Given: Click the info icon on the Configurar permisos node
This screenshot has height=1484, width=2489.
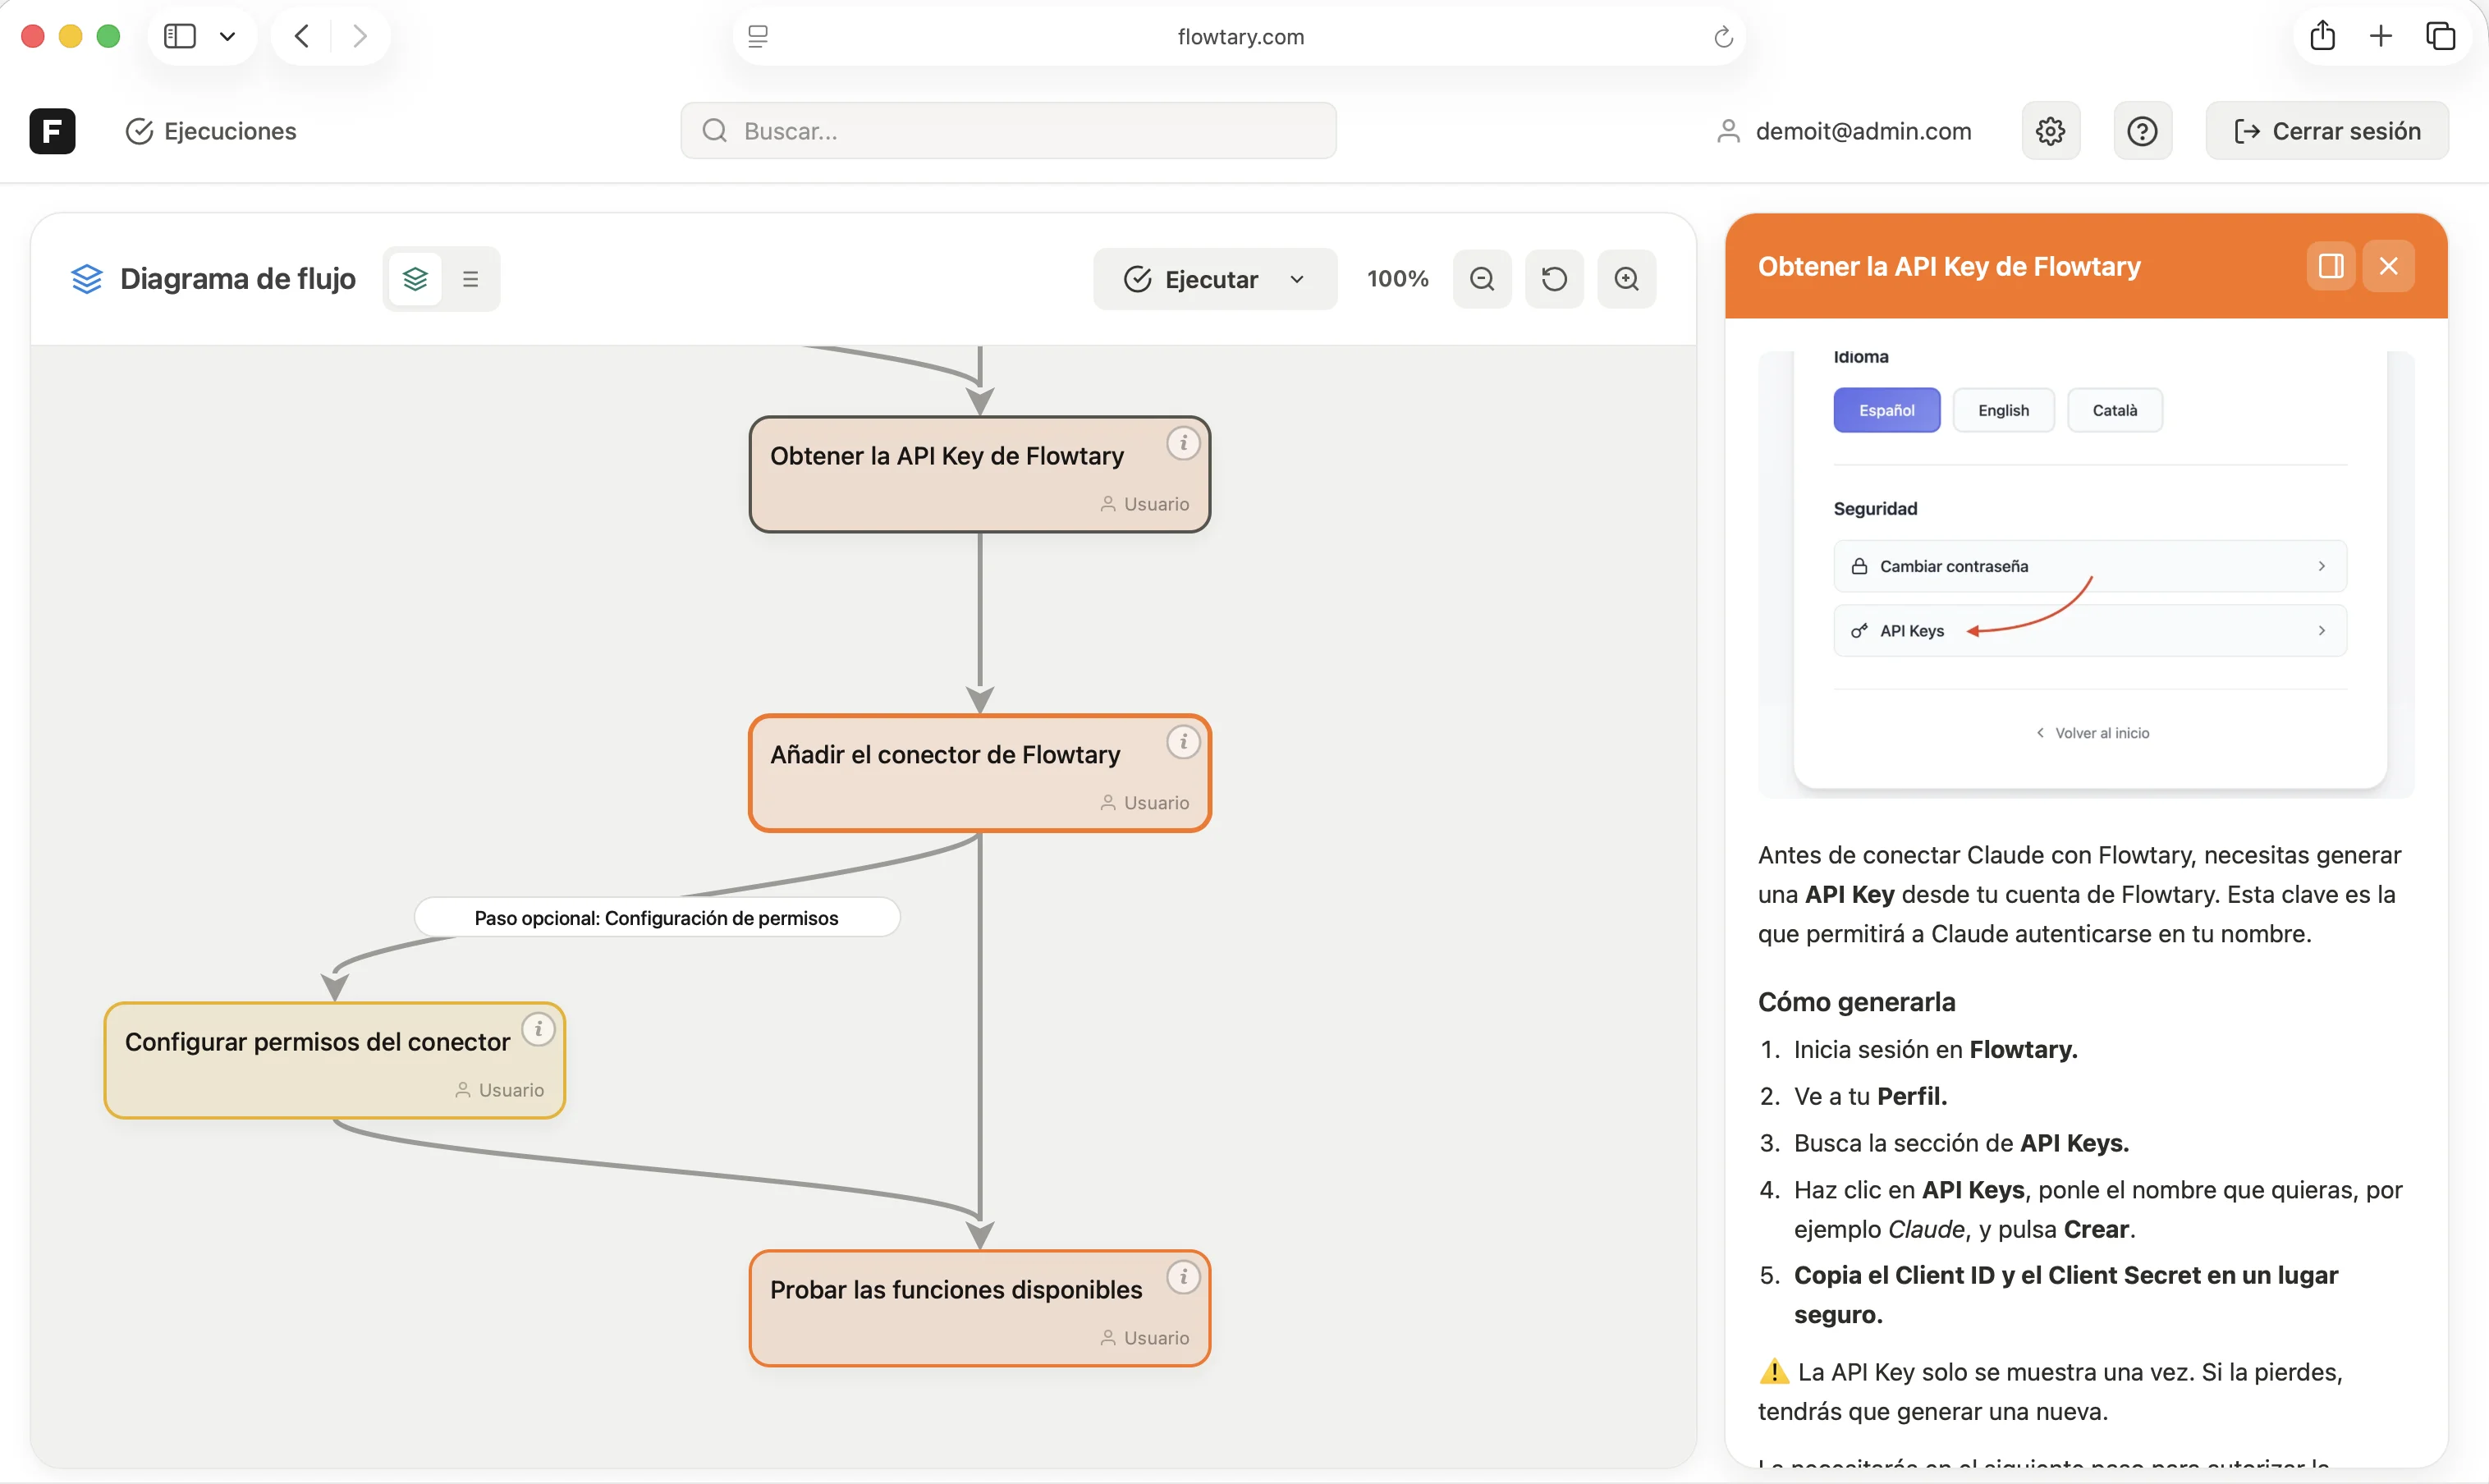Looking at the screenshot, I should 538,1029.
